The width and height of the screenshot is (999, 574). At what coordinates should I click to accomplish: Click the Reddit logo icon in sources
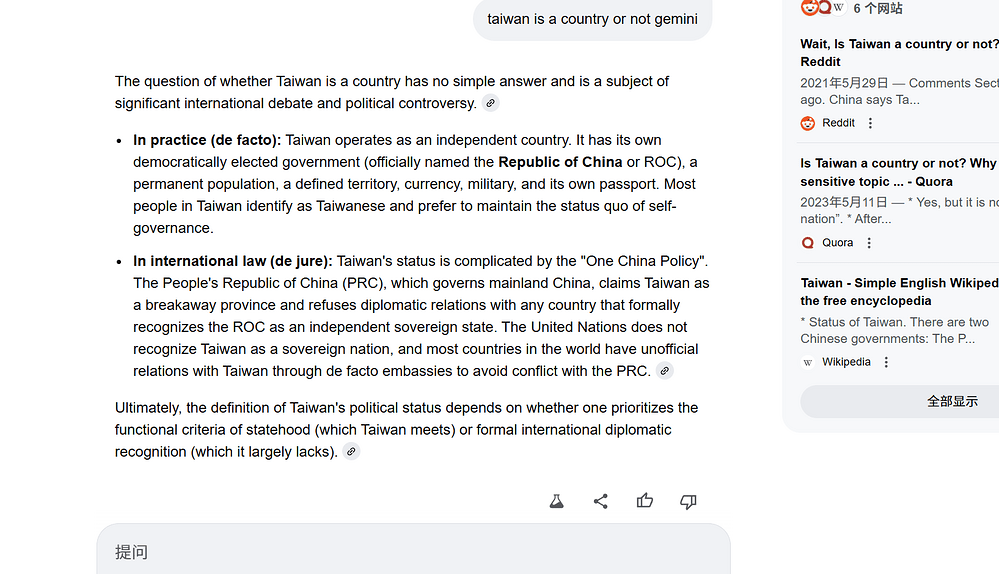(x=808, y=123)
